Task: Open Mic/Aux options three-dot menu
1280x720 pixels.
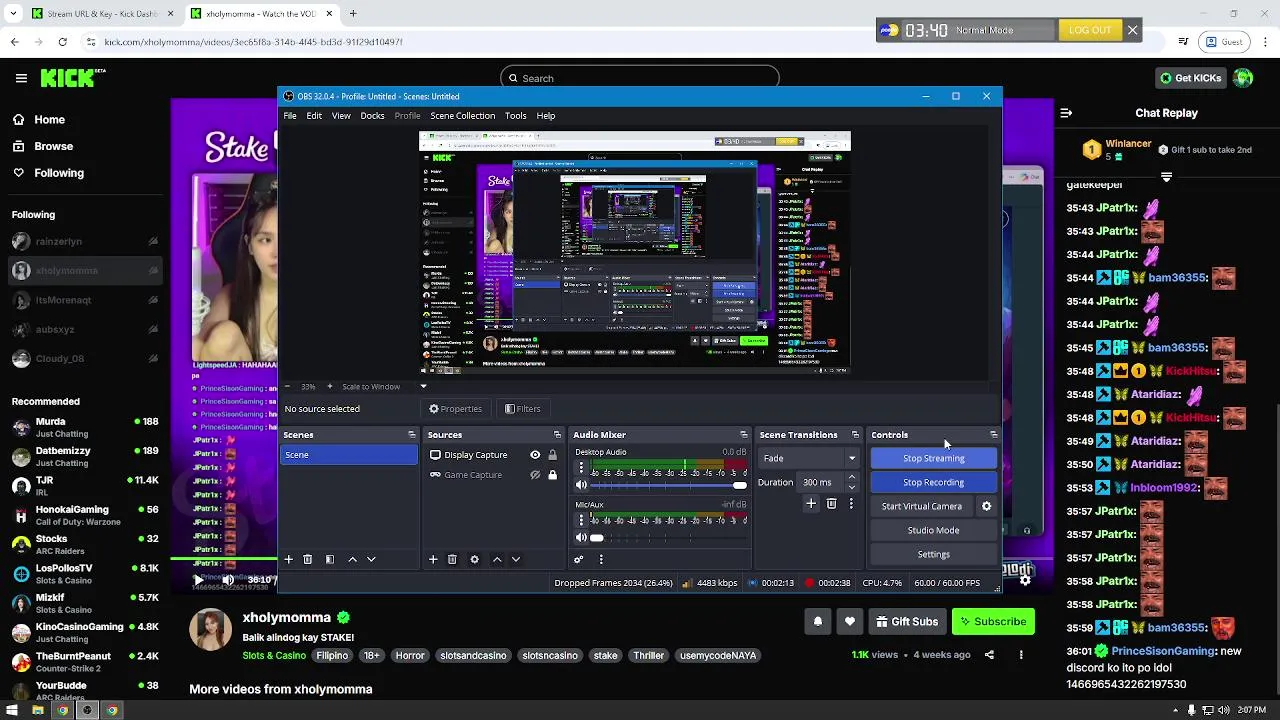Action: [581, 521]
